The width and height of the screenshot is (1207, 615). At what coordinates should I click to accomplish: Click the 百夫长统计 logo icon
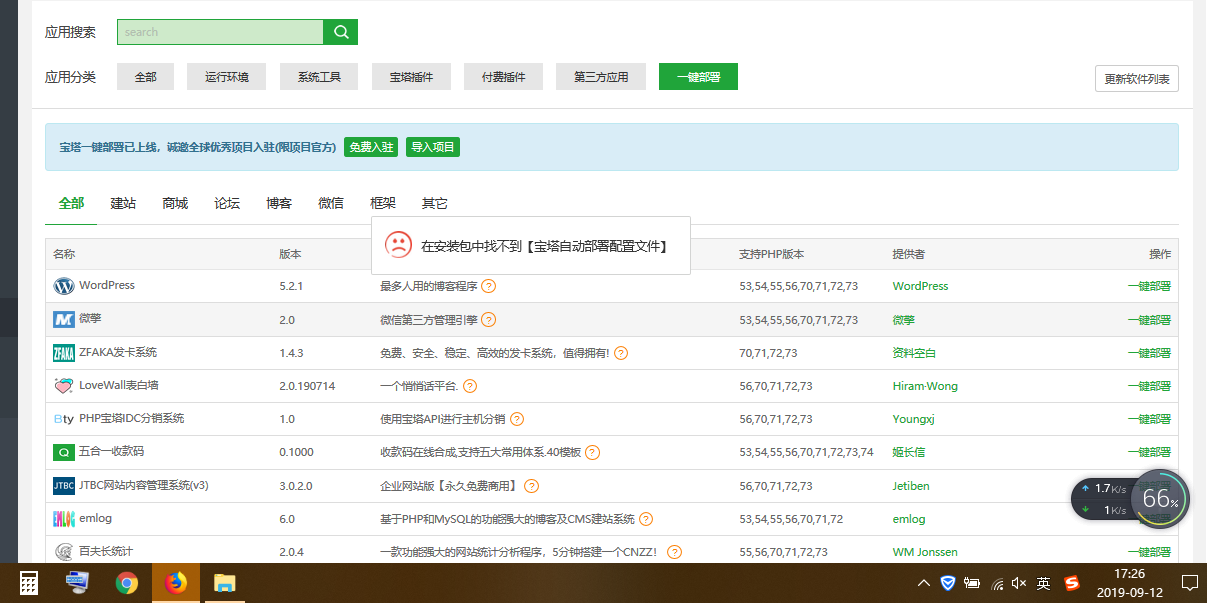point(64,552)
